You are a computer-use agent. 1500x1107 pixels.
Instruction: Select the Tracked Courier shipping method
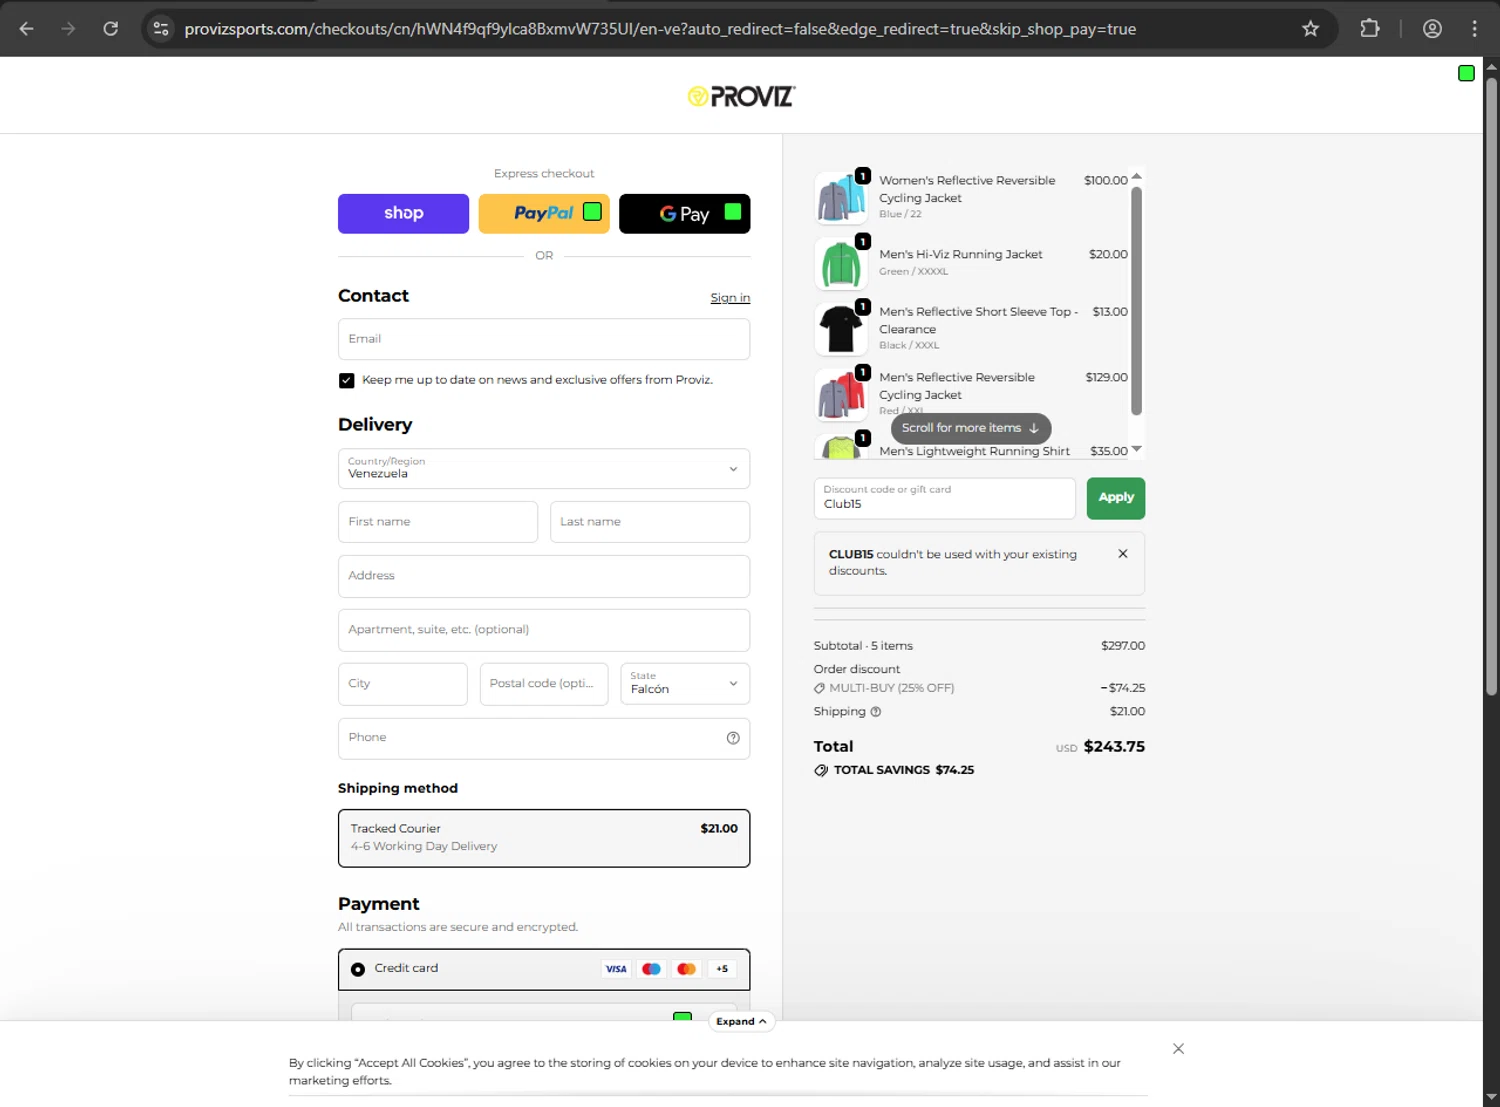tap(544, 838)
